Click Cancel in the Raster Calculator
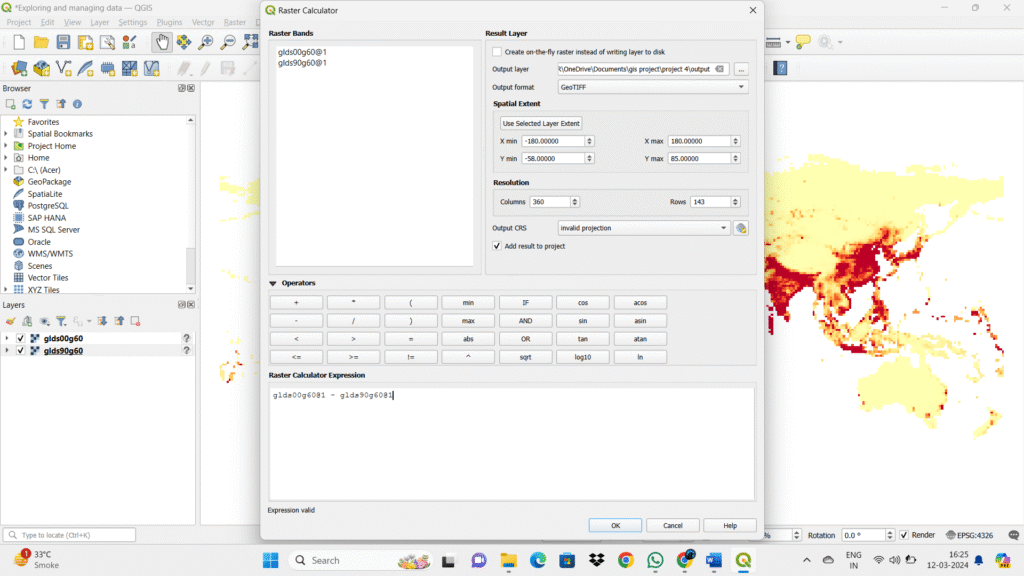Viewport: 1024px width, 576px height. click(673, 526)
